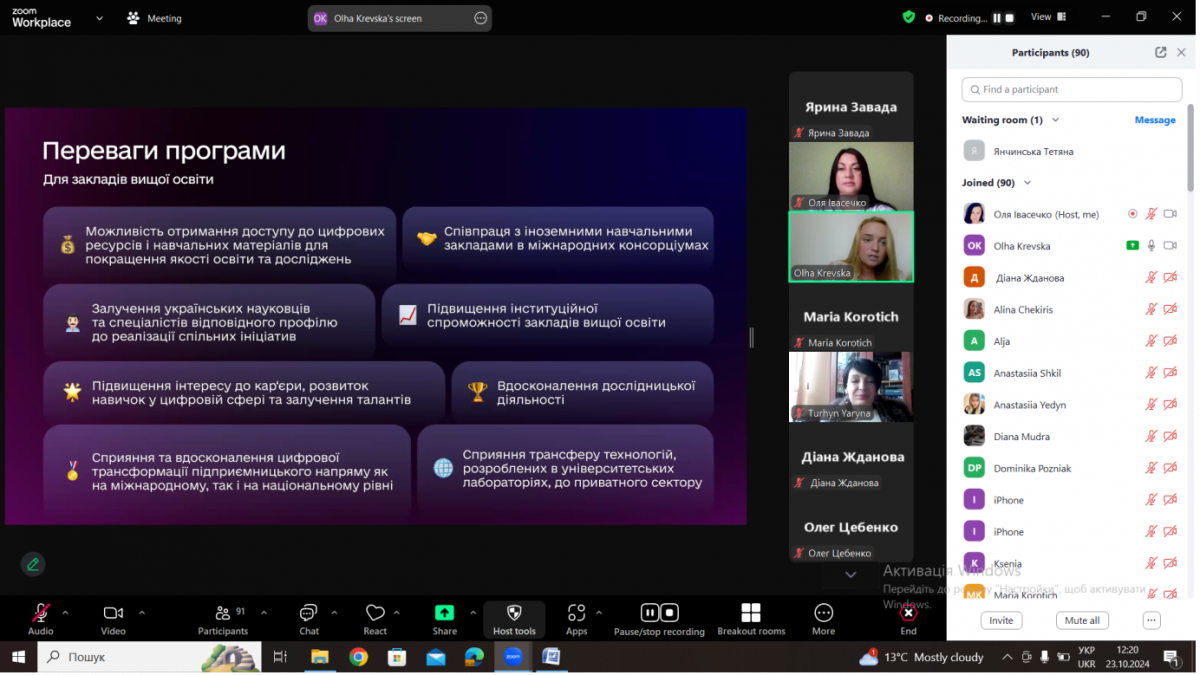
Task: Open Microsoft Edge from the taskbar
Action: coord(474,657)
